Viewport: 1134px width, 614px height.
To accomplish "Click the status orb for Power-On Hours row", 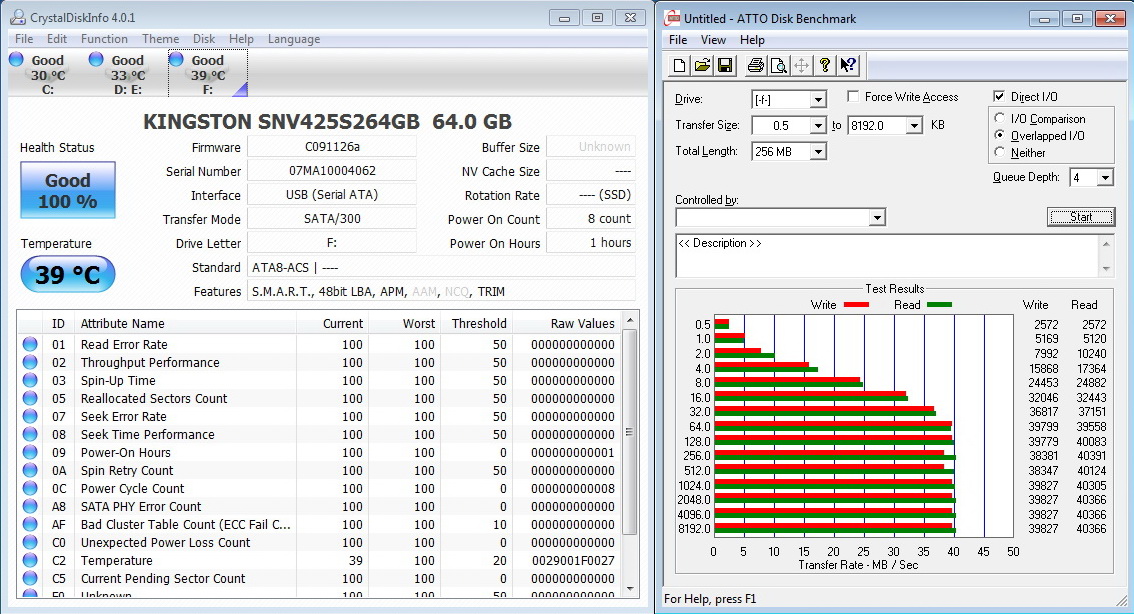I will (30, 453).
